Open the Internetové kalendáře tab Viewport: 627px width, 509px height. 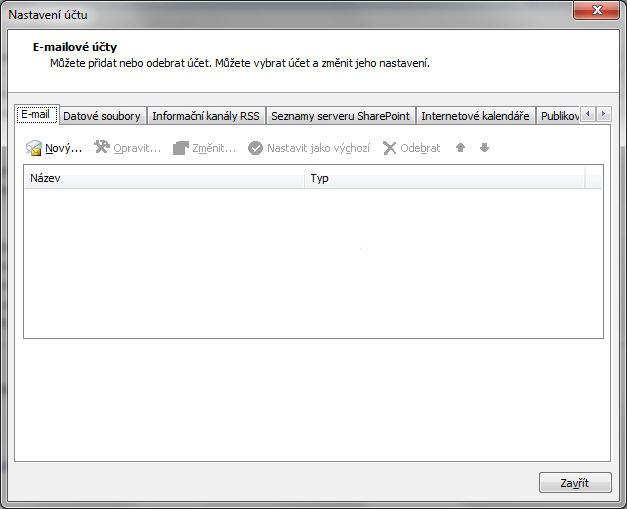[475, 116]
